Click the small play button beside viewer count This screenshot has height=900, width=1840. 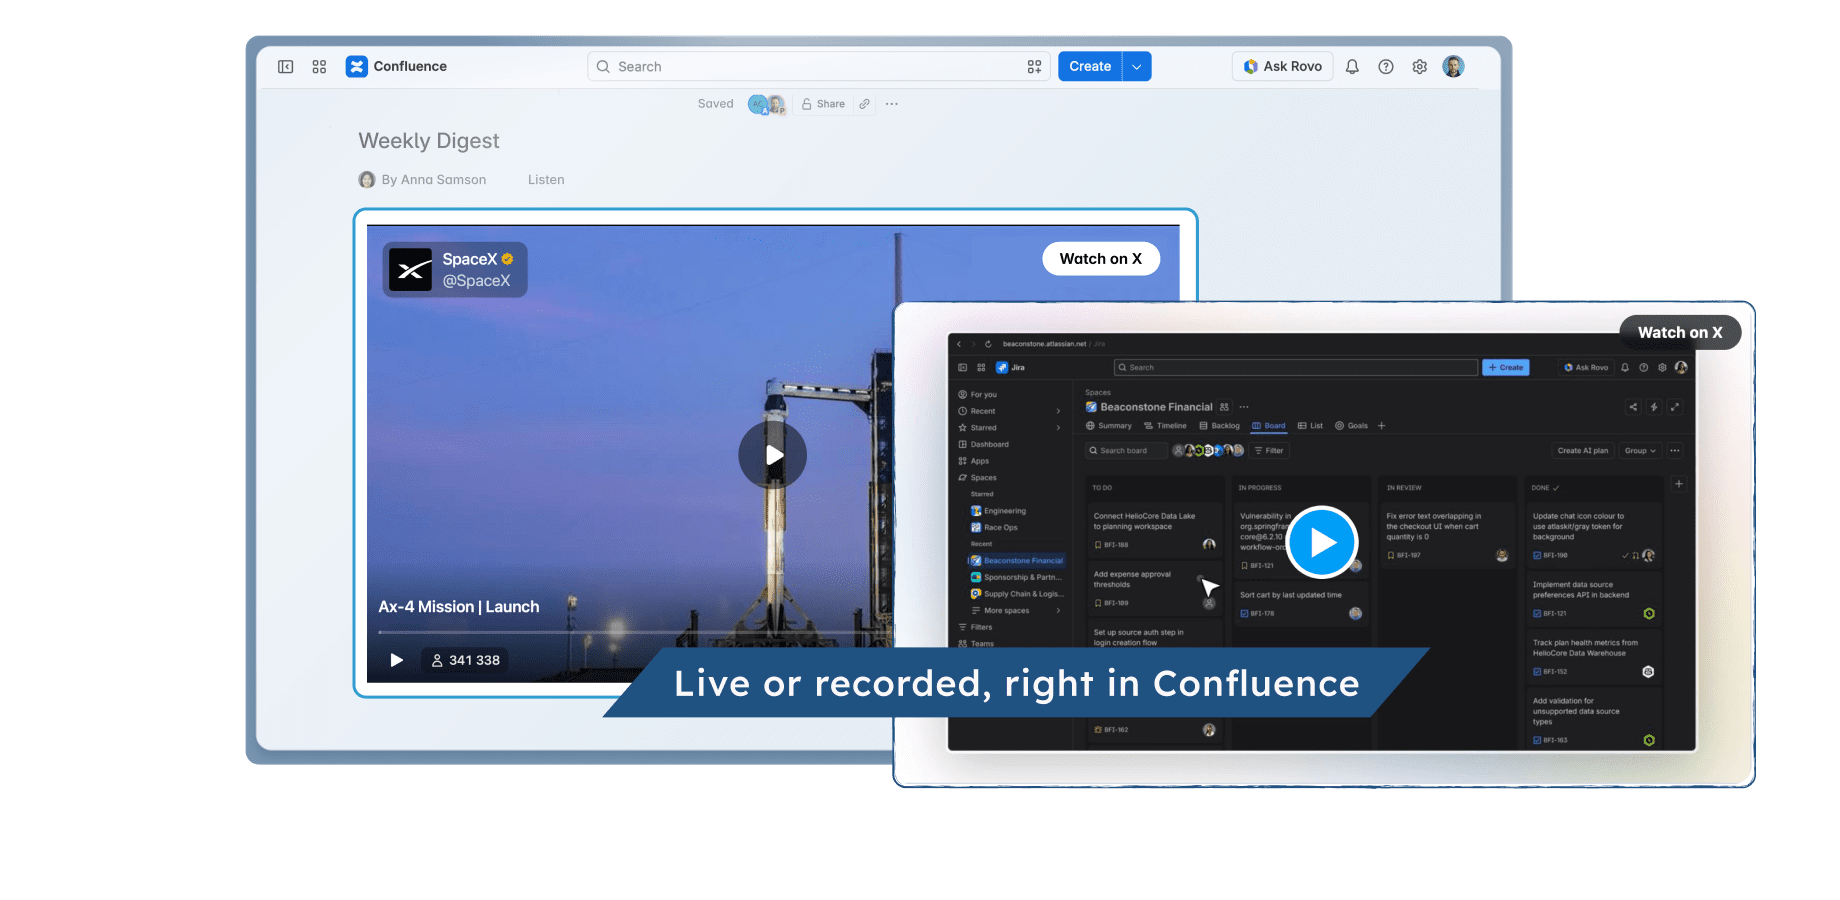(x=396, y=660)
